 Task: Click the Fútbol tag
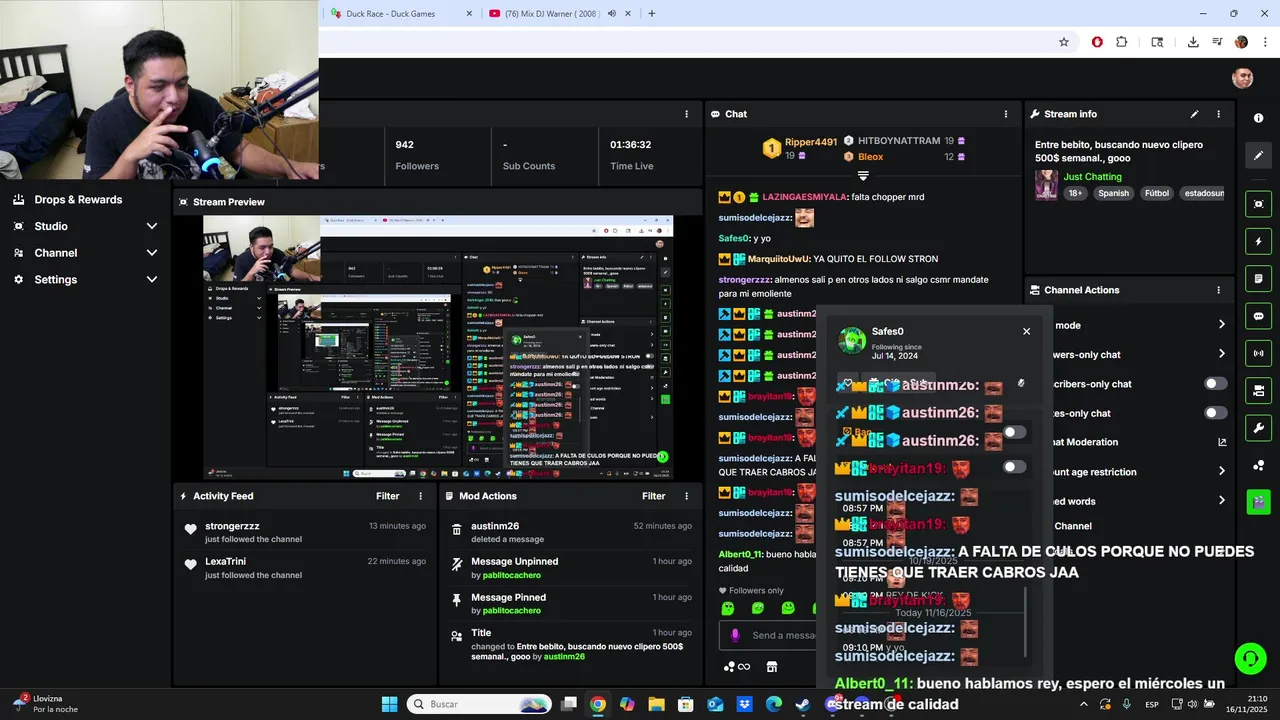point(1157,193)
